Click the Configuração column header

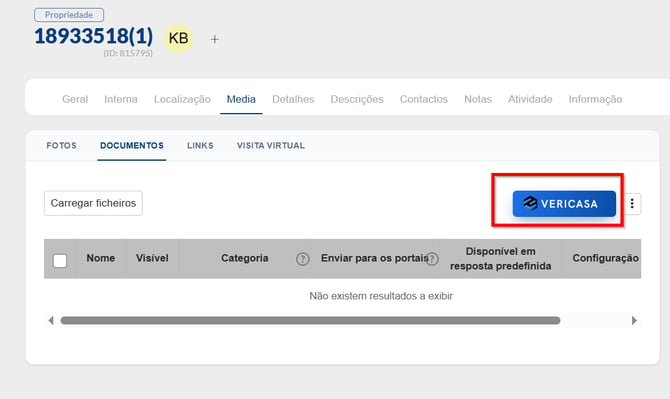pyautogui.click(x=605, y=258)
